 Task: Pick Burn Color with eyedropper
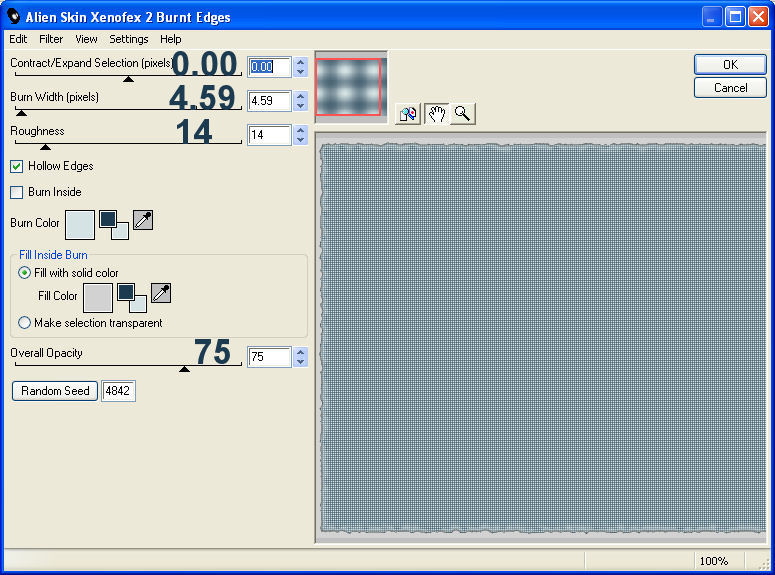coord(143,220)
